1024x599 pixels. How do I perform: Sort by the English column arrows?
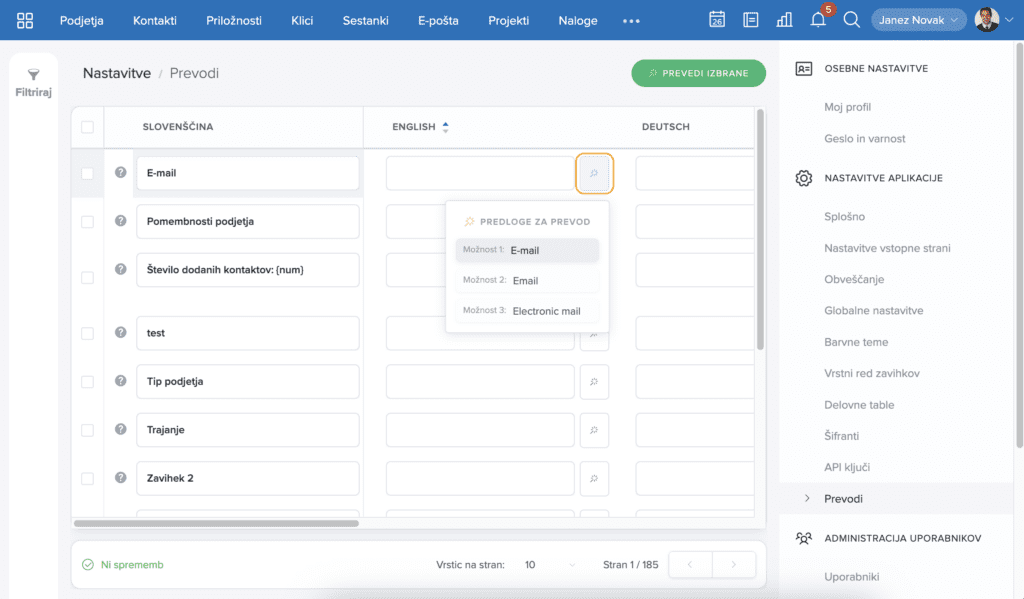[446, 127]
